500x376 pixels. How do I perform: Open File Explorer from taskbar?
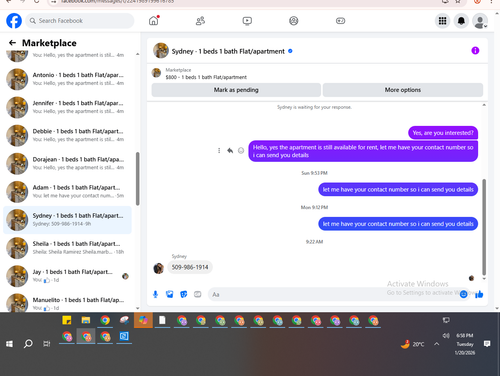86,321
